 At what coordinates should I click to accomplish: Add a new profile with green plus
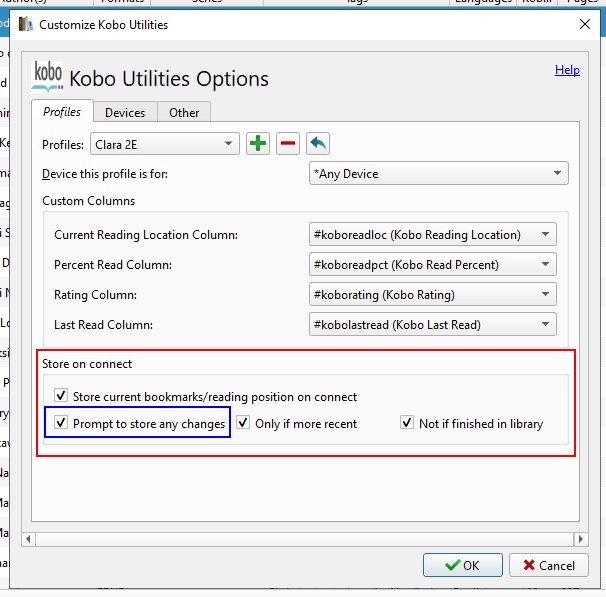258,144
